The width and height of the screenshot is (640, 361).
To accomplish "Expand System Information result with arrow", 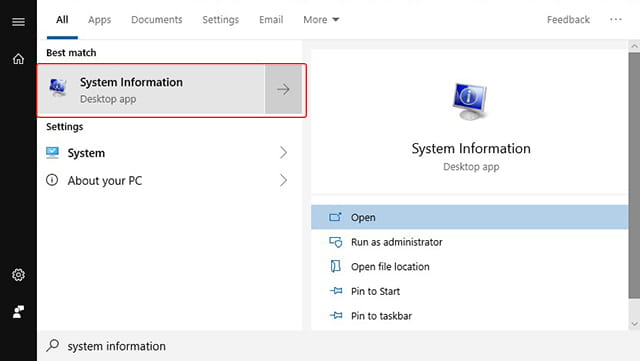I will [283, 89].
